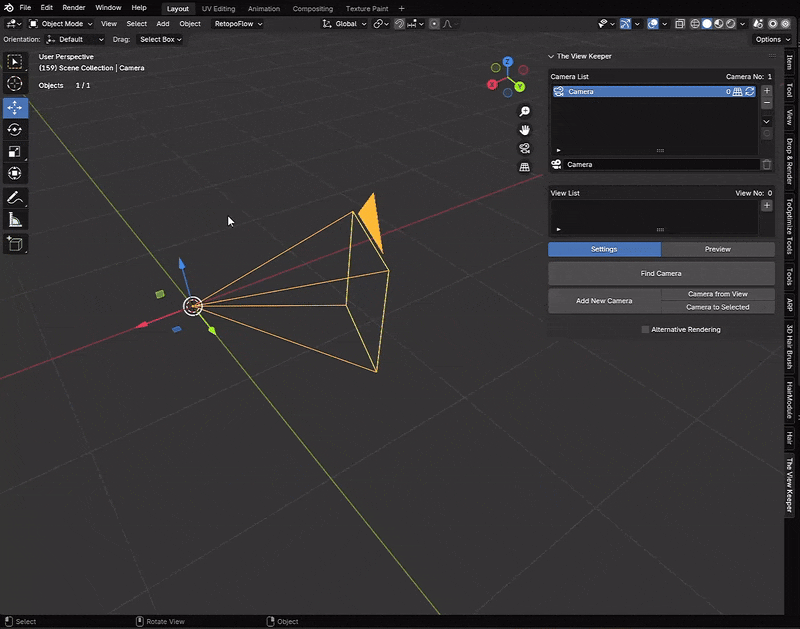Click the editor type icon

click(x=13, y=23)
